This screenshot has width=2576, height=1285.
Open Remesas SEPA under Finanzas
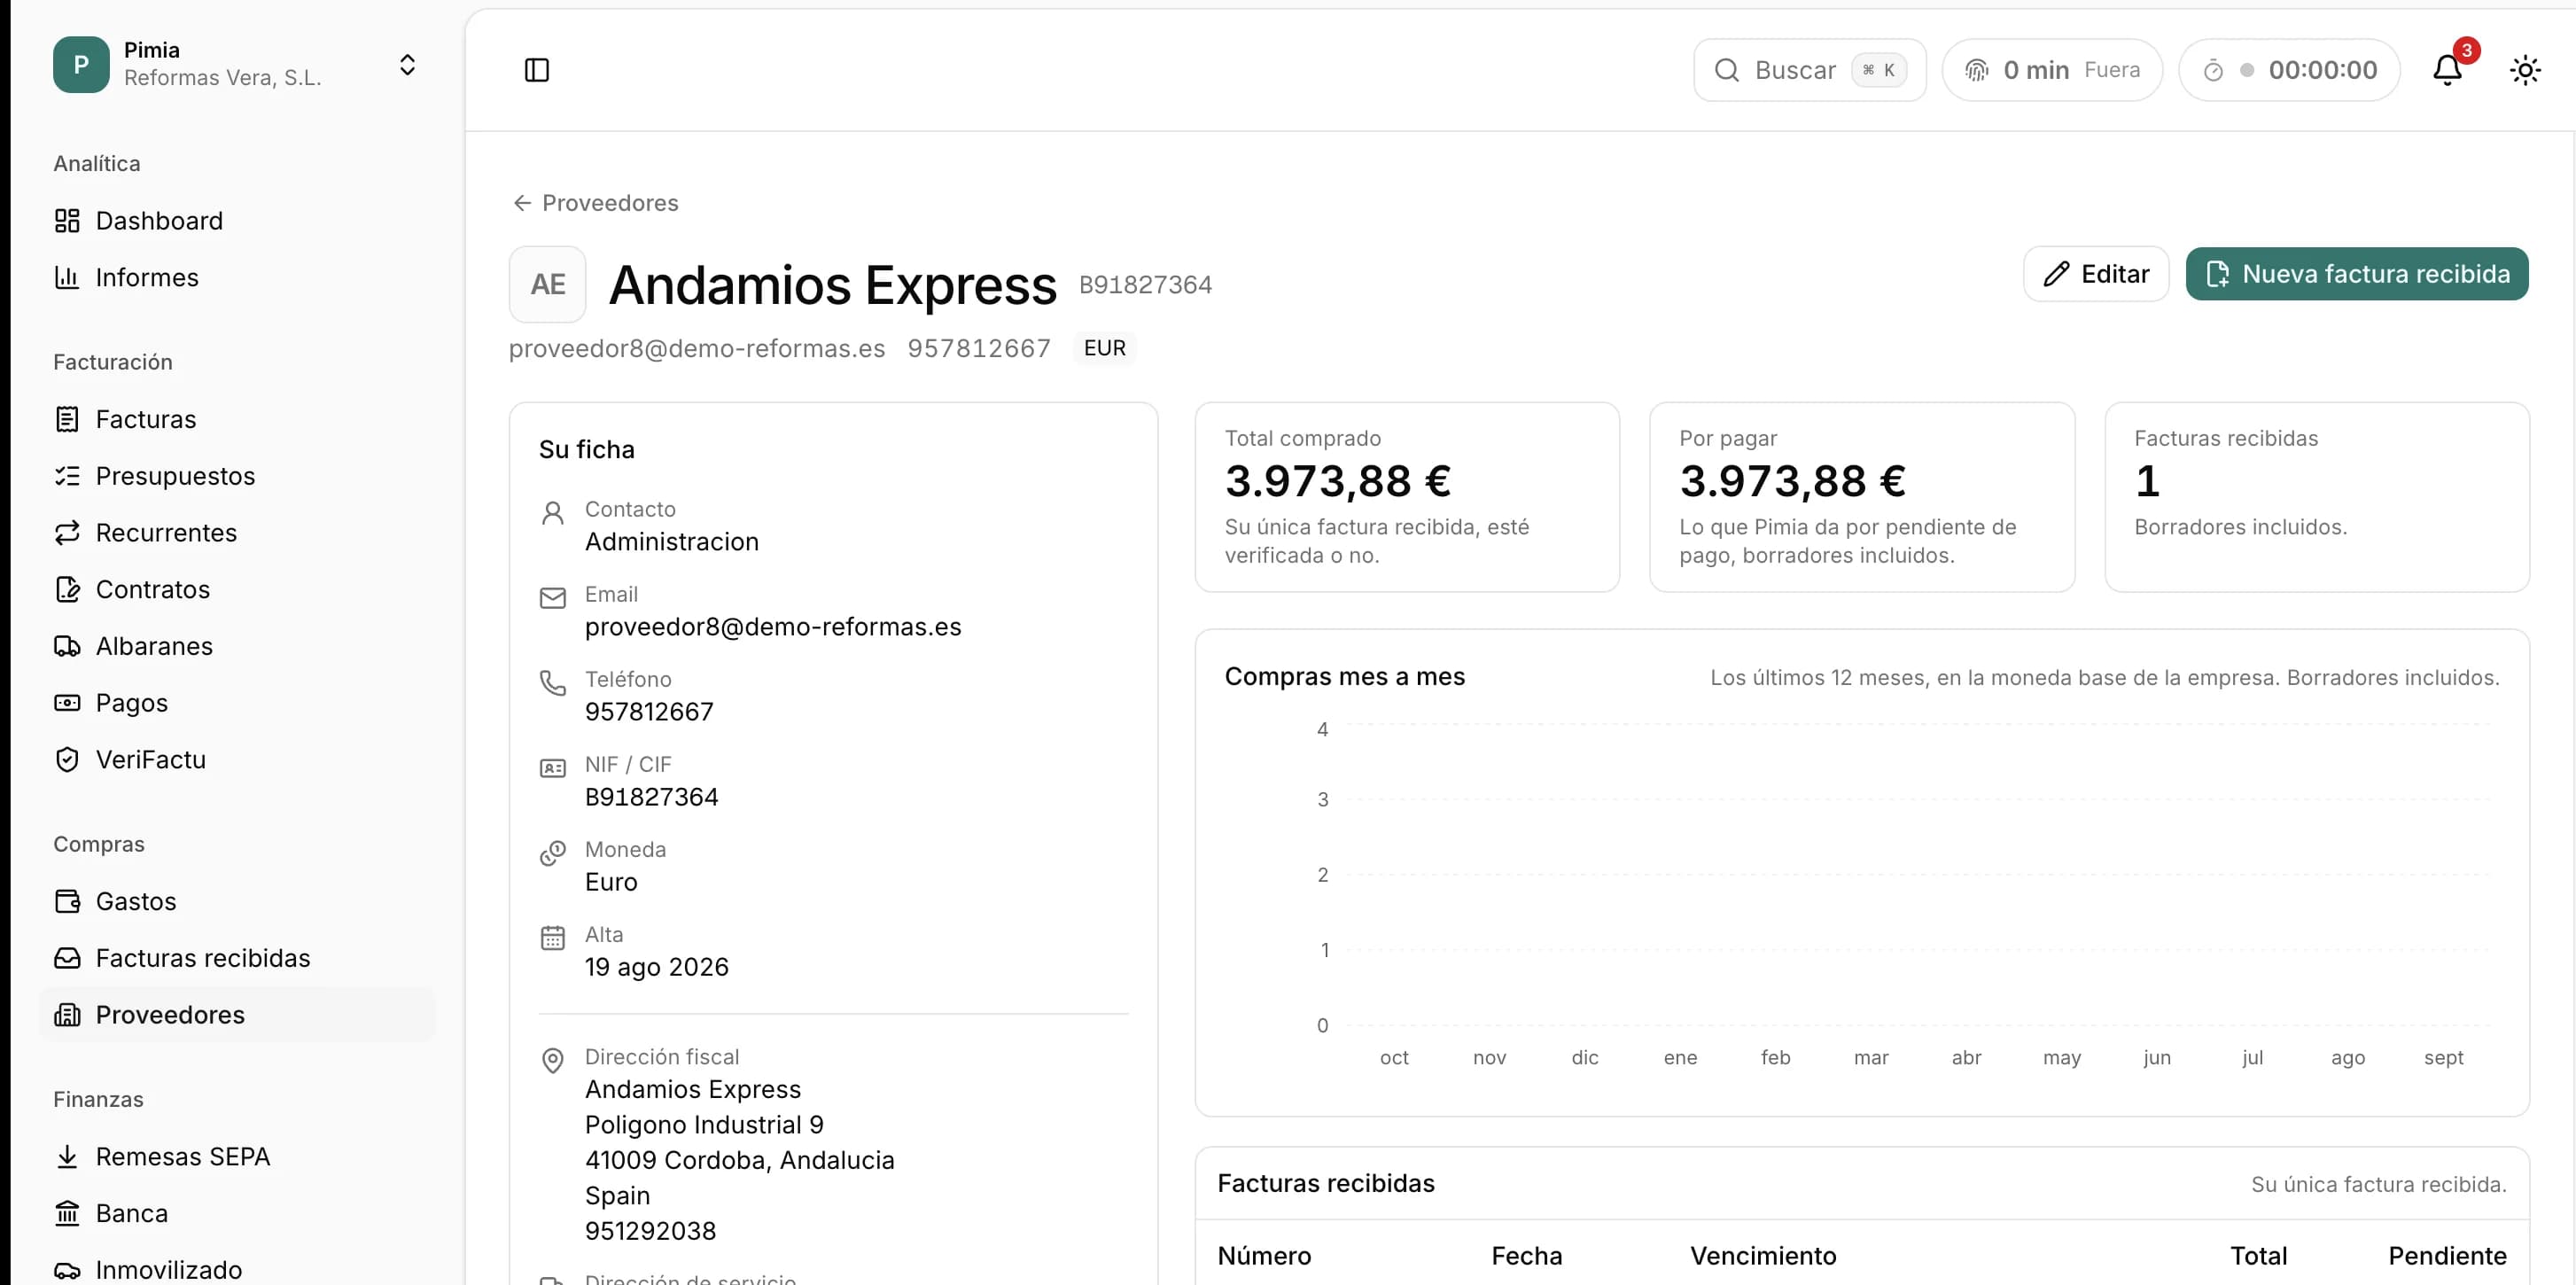click(238, 1157)
